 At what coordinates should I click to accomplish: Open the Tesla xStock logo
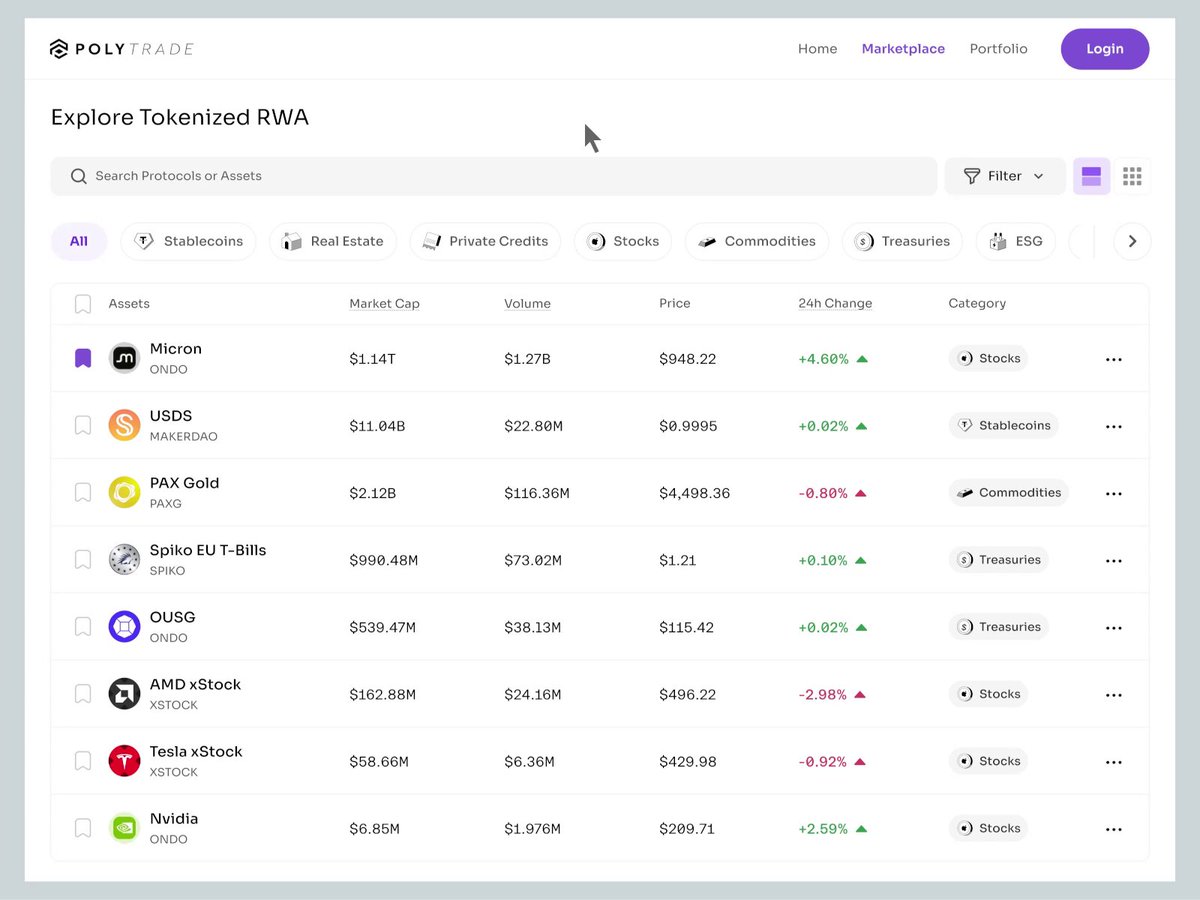[x=124, y=760]
